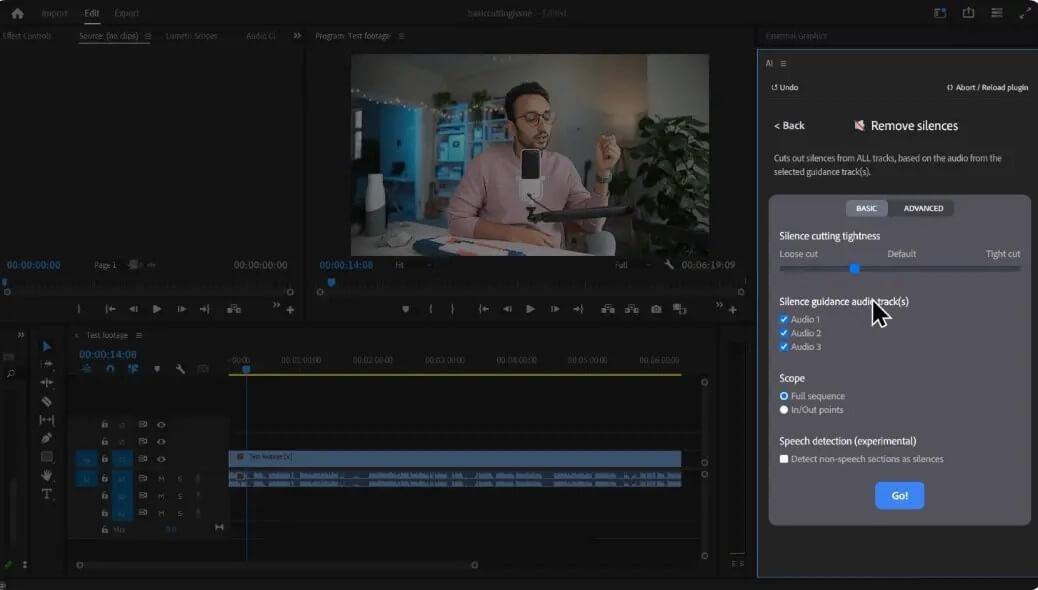This screenshot has width=1038, height=590.
Task: Enable Detect non-speech sections as silences
Action: [x=784, y=459]
